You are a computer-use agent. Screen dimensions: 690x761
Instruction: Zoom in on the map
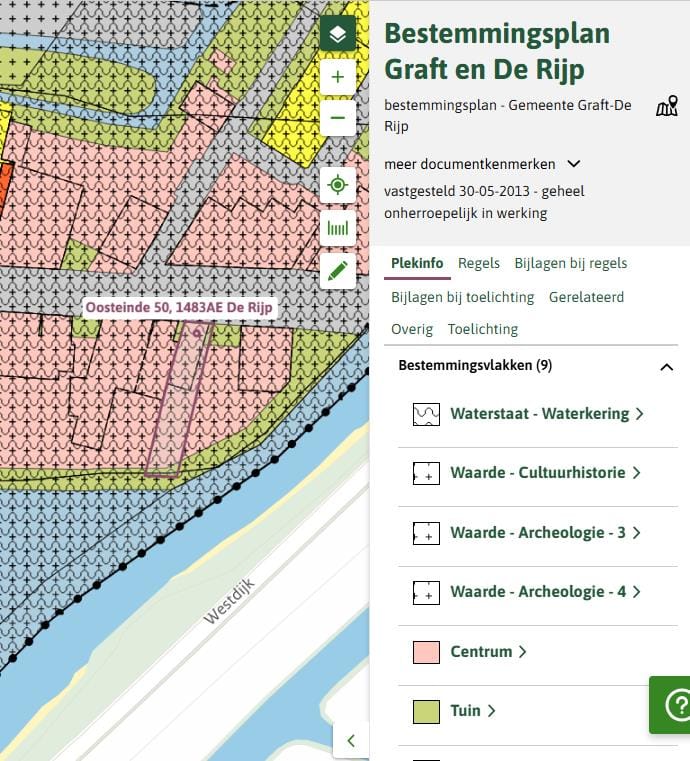point(338,77)
